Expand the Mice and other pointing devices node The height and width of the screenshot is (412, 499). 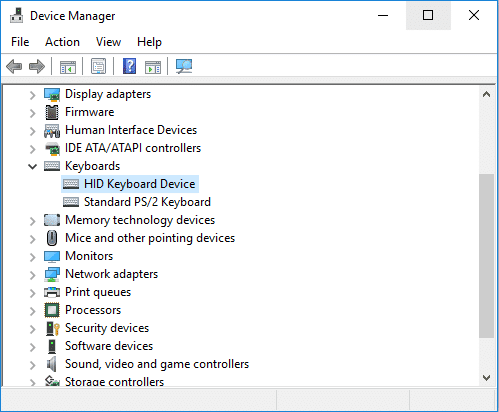[x=32, y=239]
